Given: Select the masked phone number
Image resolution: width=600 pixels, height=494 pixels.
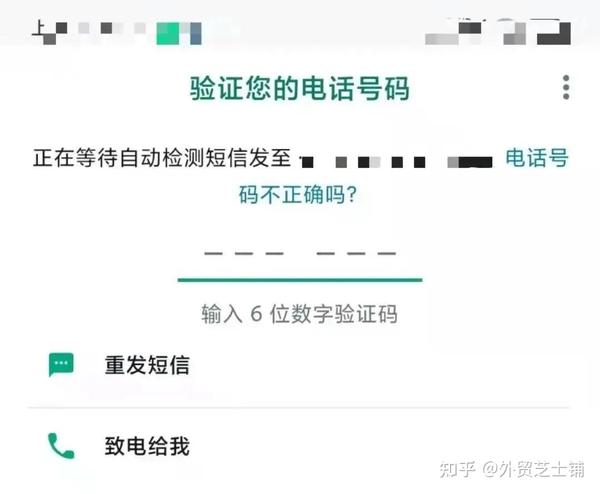Looking at the screenshot, I should [397, 162].
